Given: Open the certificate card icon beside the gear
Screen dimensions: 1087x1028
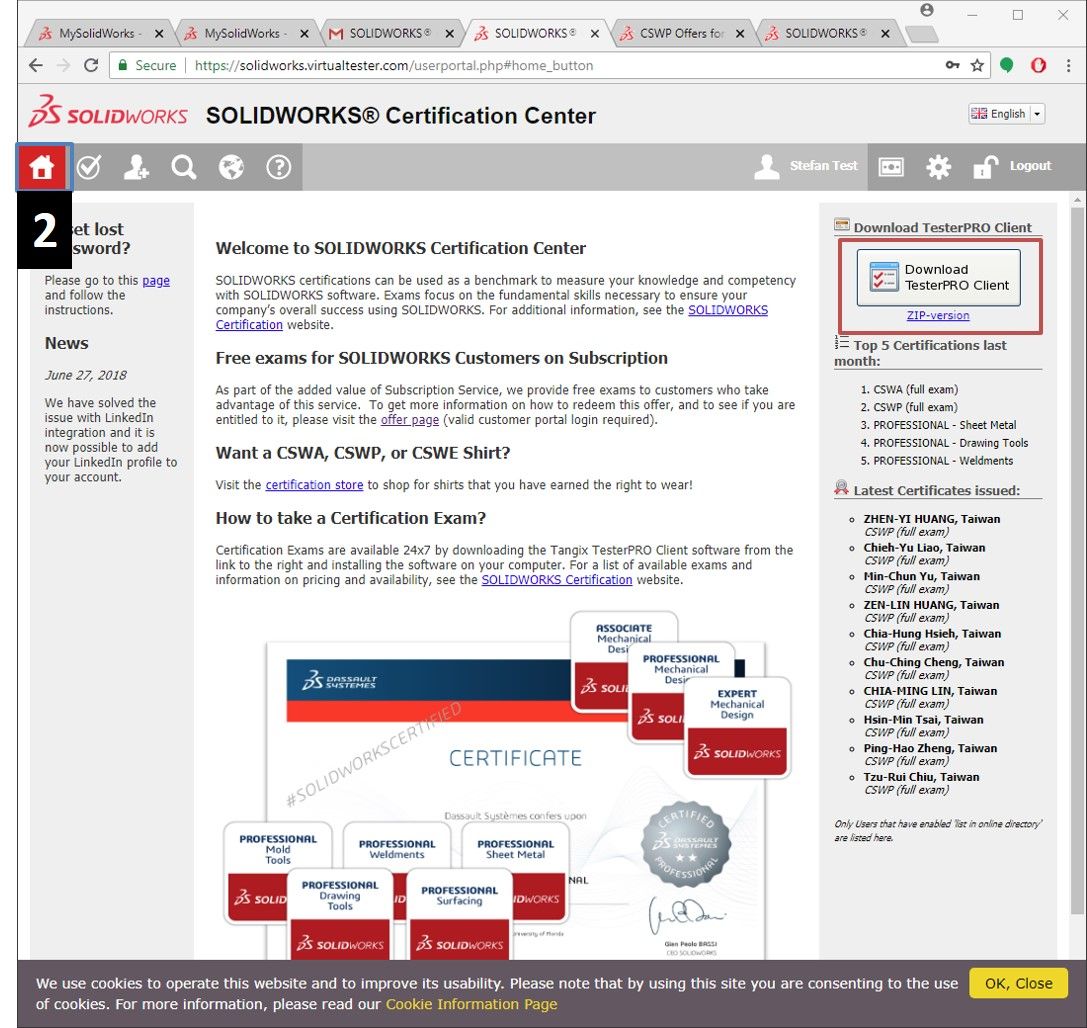Looking at the screenshot, I should (890, 167).
